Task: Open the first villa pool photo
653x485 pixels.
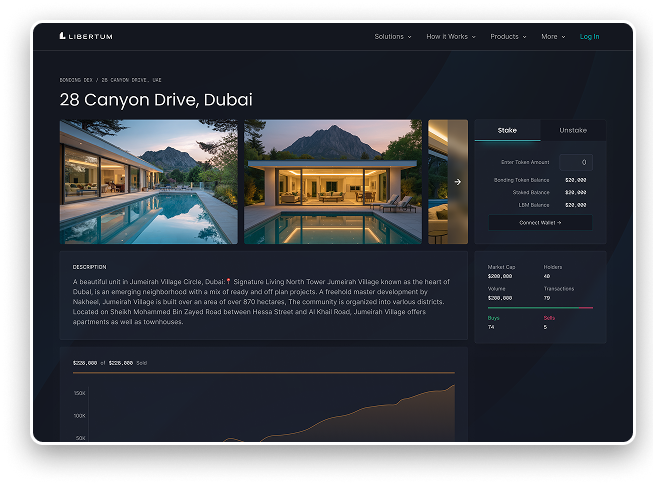Action: (148, 182)
